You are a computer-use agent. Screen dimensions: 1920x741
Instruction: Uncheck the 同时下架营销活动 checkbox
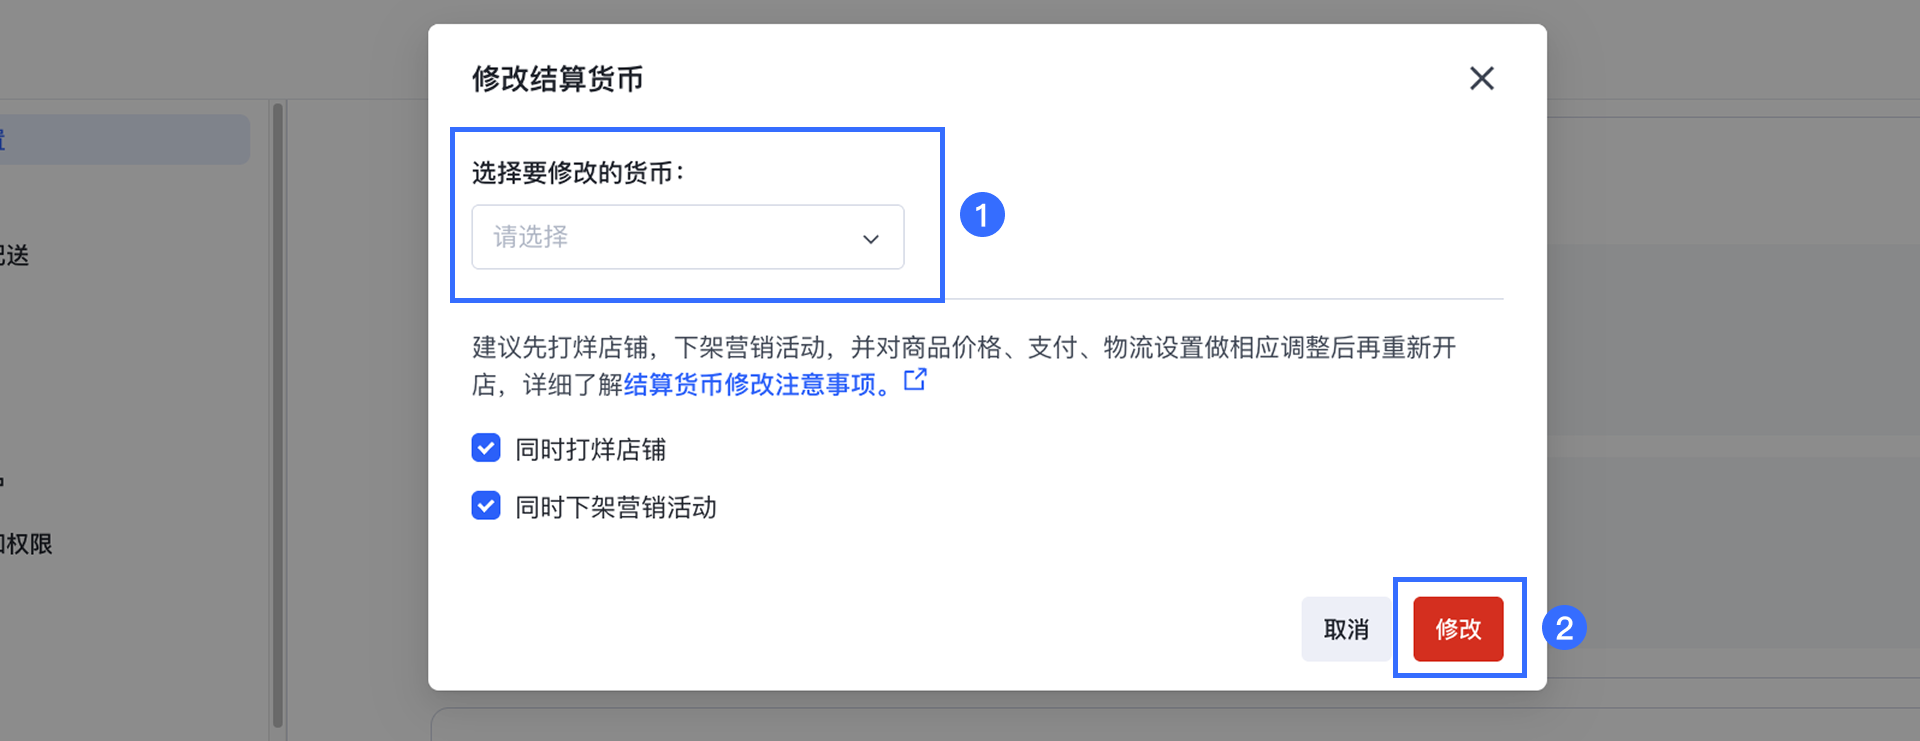click(x=486, y=506)
